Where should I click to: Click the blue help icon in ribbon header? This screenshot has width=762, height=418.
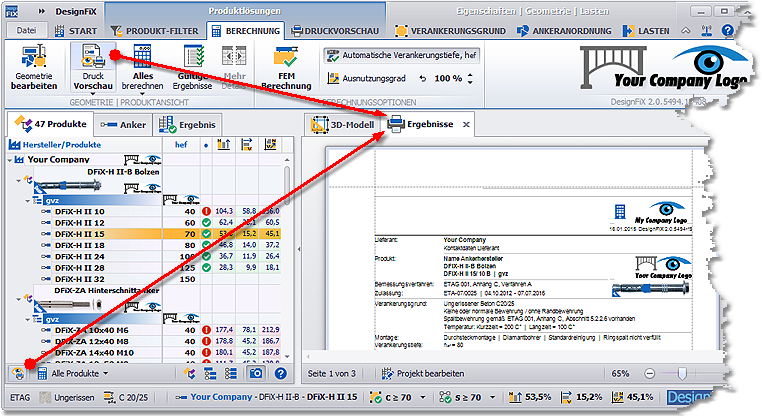click(x=727, y=31)
